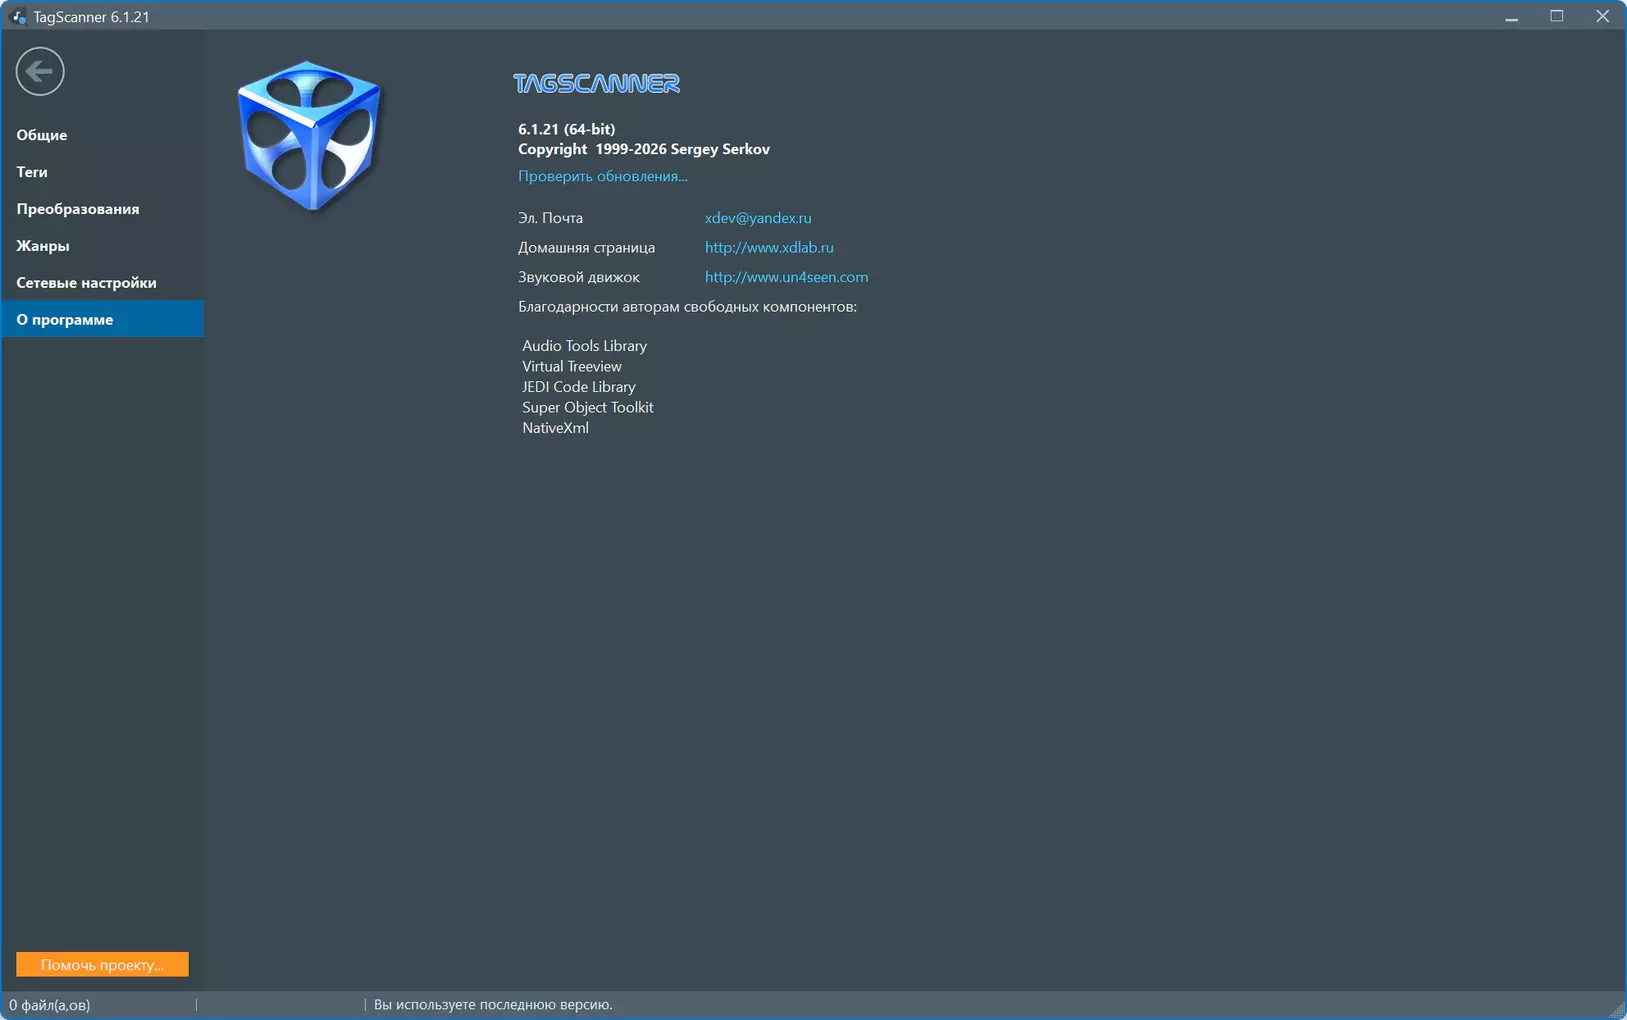Open the Общие settings section
Viewport: 1627px width, 1020px height.
tap(102, 135)
